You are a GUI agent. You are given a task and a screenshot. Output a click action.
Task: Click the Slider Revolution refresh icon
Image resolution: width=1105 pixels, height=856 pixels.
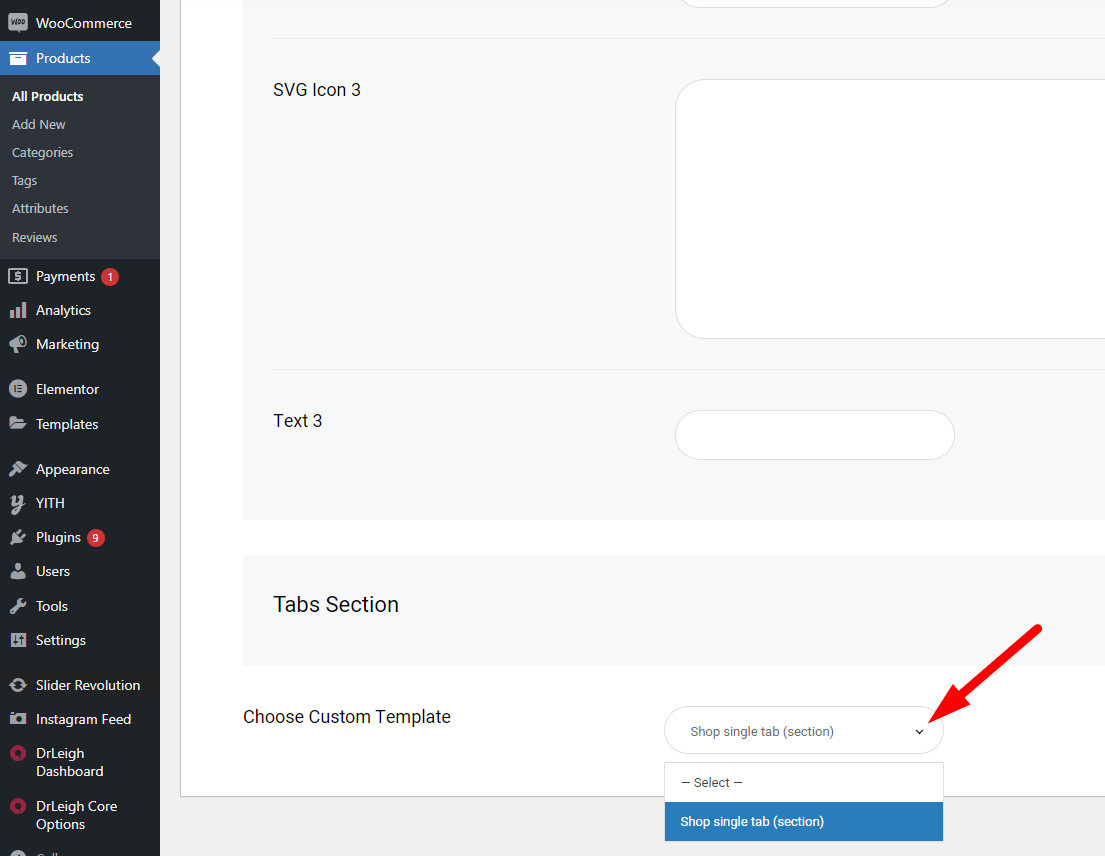click(x=18, y=685)
